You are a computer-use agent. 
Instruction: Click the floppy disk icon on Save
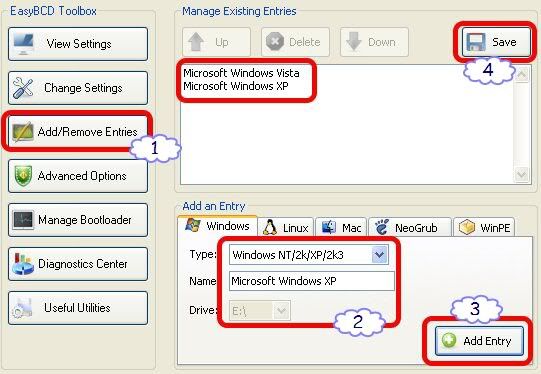click(x=476, y=42)
